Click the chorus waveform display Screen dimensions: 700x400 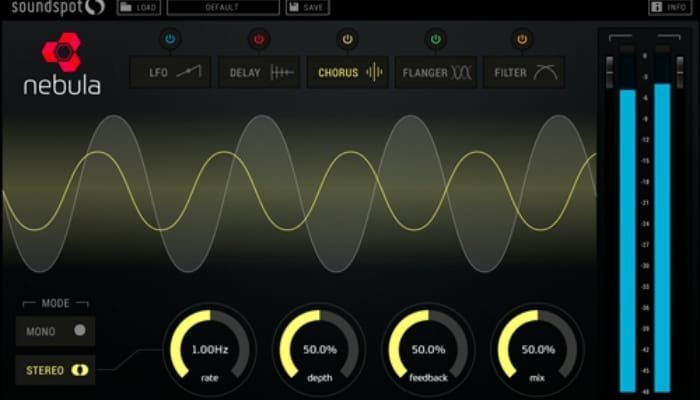[x=299, y=193]
